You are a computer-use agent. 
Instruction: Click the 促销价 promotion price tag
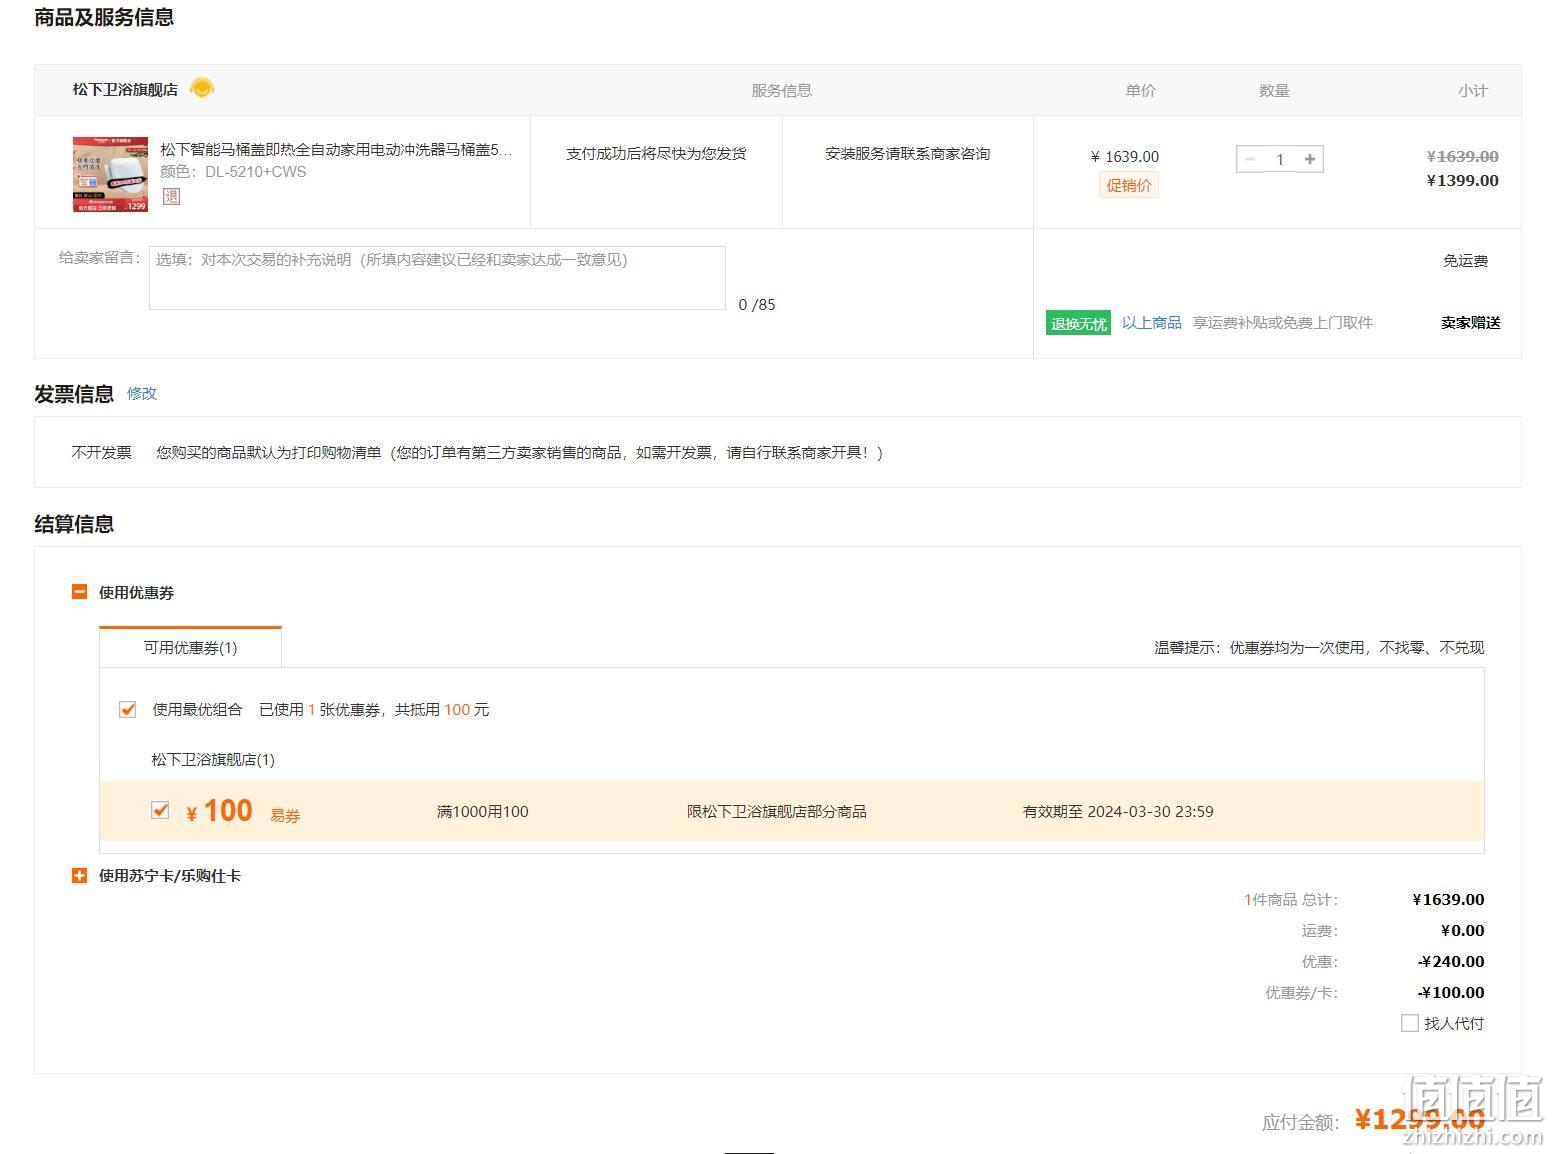tap(1129, 185)
